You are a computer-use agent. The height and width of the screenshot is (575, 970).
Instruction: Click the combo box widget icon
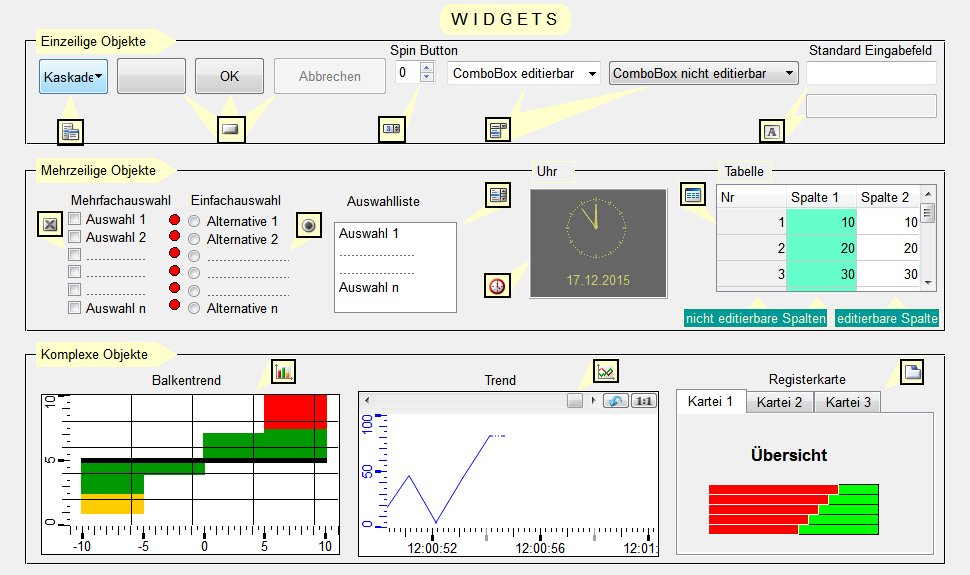tap(498, 129)
